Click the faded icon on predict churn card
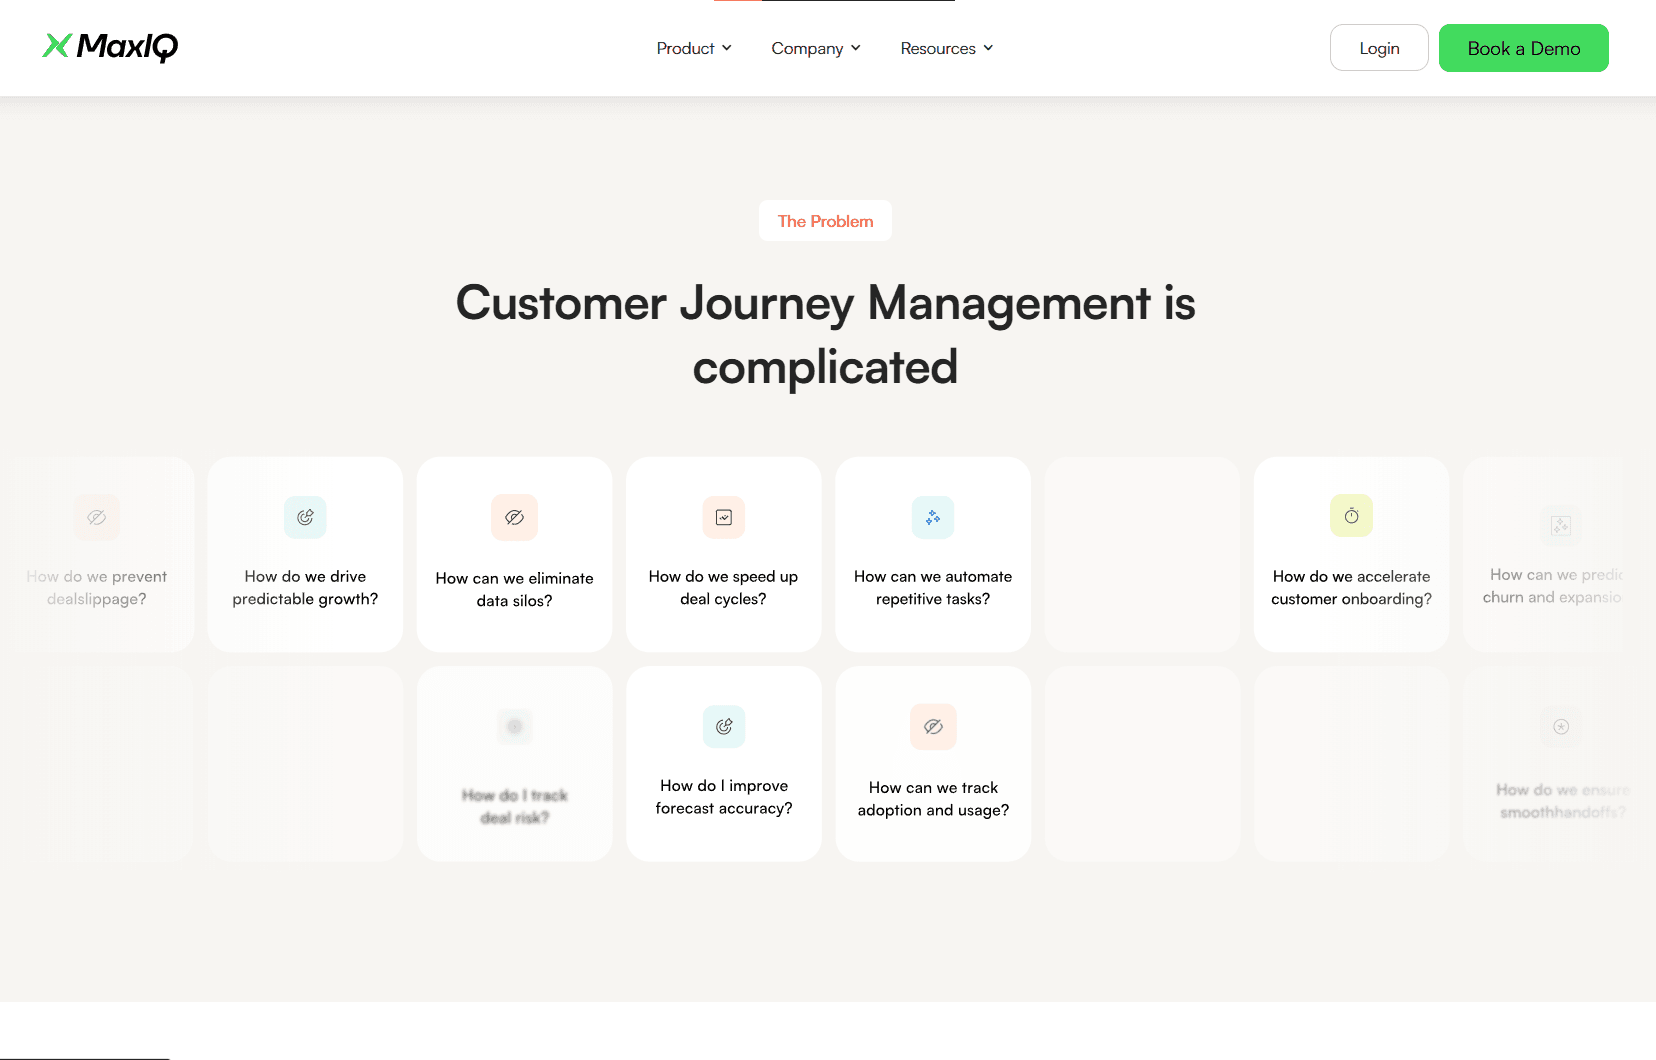This screenshot has width=1656, height=1060. coord(1561,525)
